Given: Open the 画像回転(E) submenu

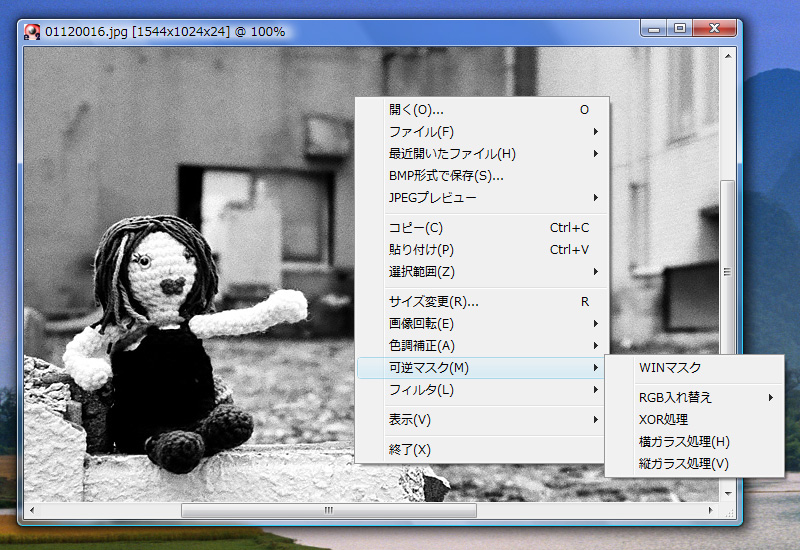Looking at the screenshot, I should click(x=482, y=323).
